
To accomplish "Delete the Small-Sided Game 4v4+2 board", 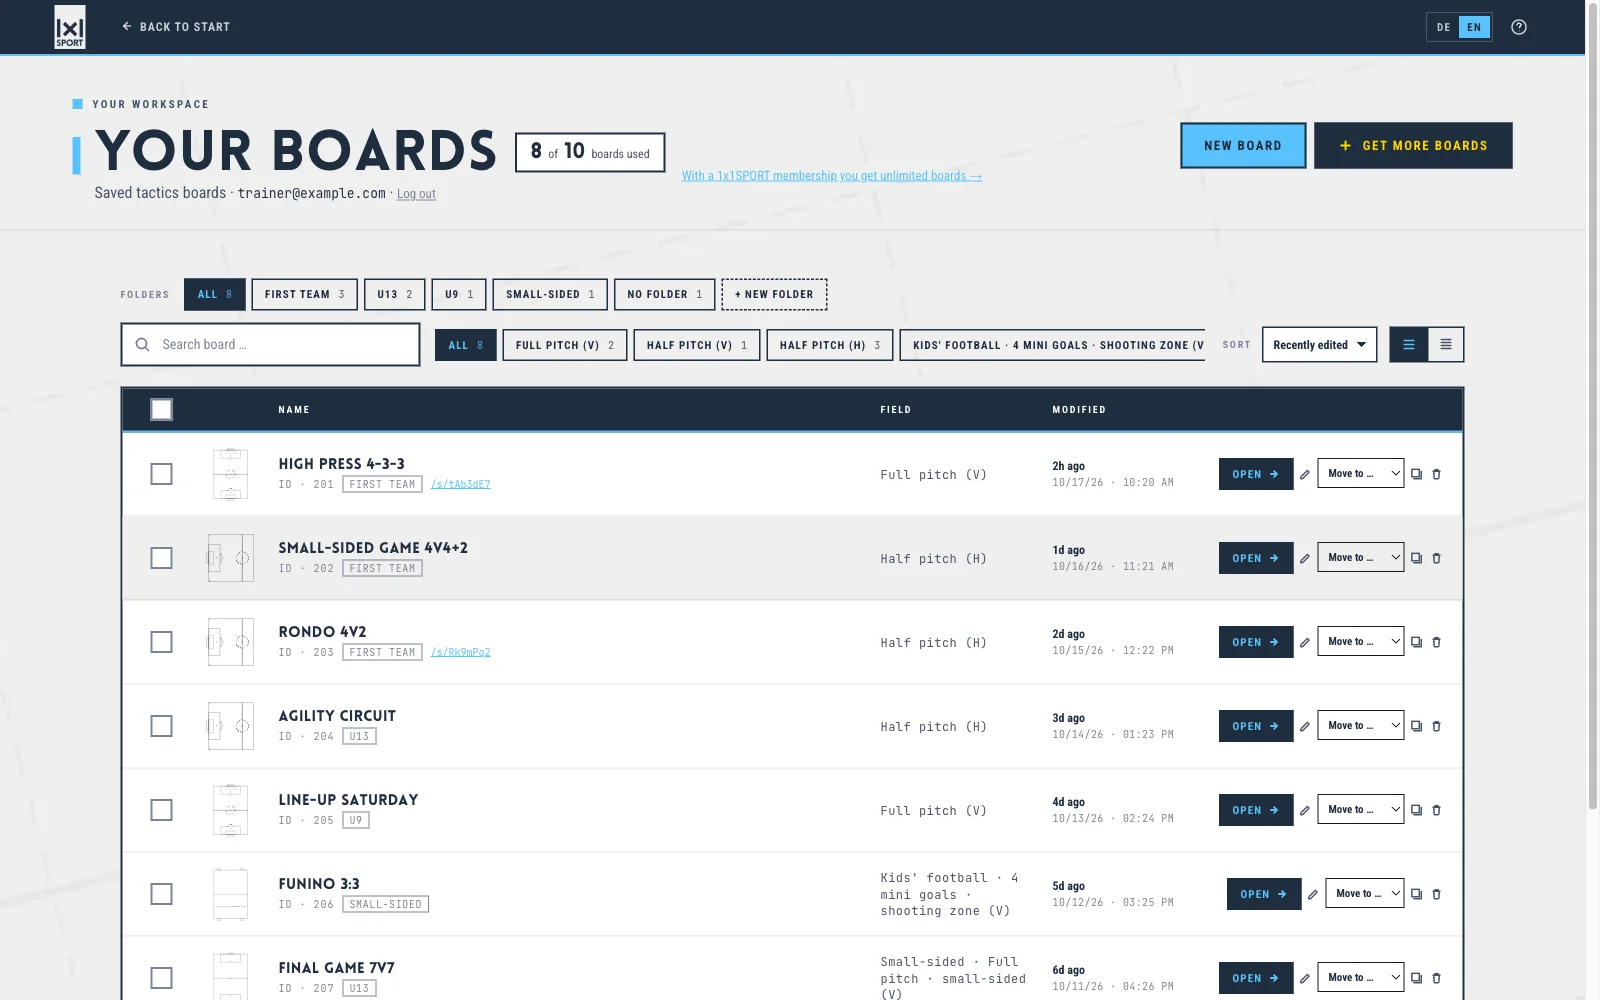I will point(1437,558).
